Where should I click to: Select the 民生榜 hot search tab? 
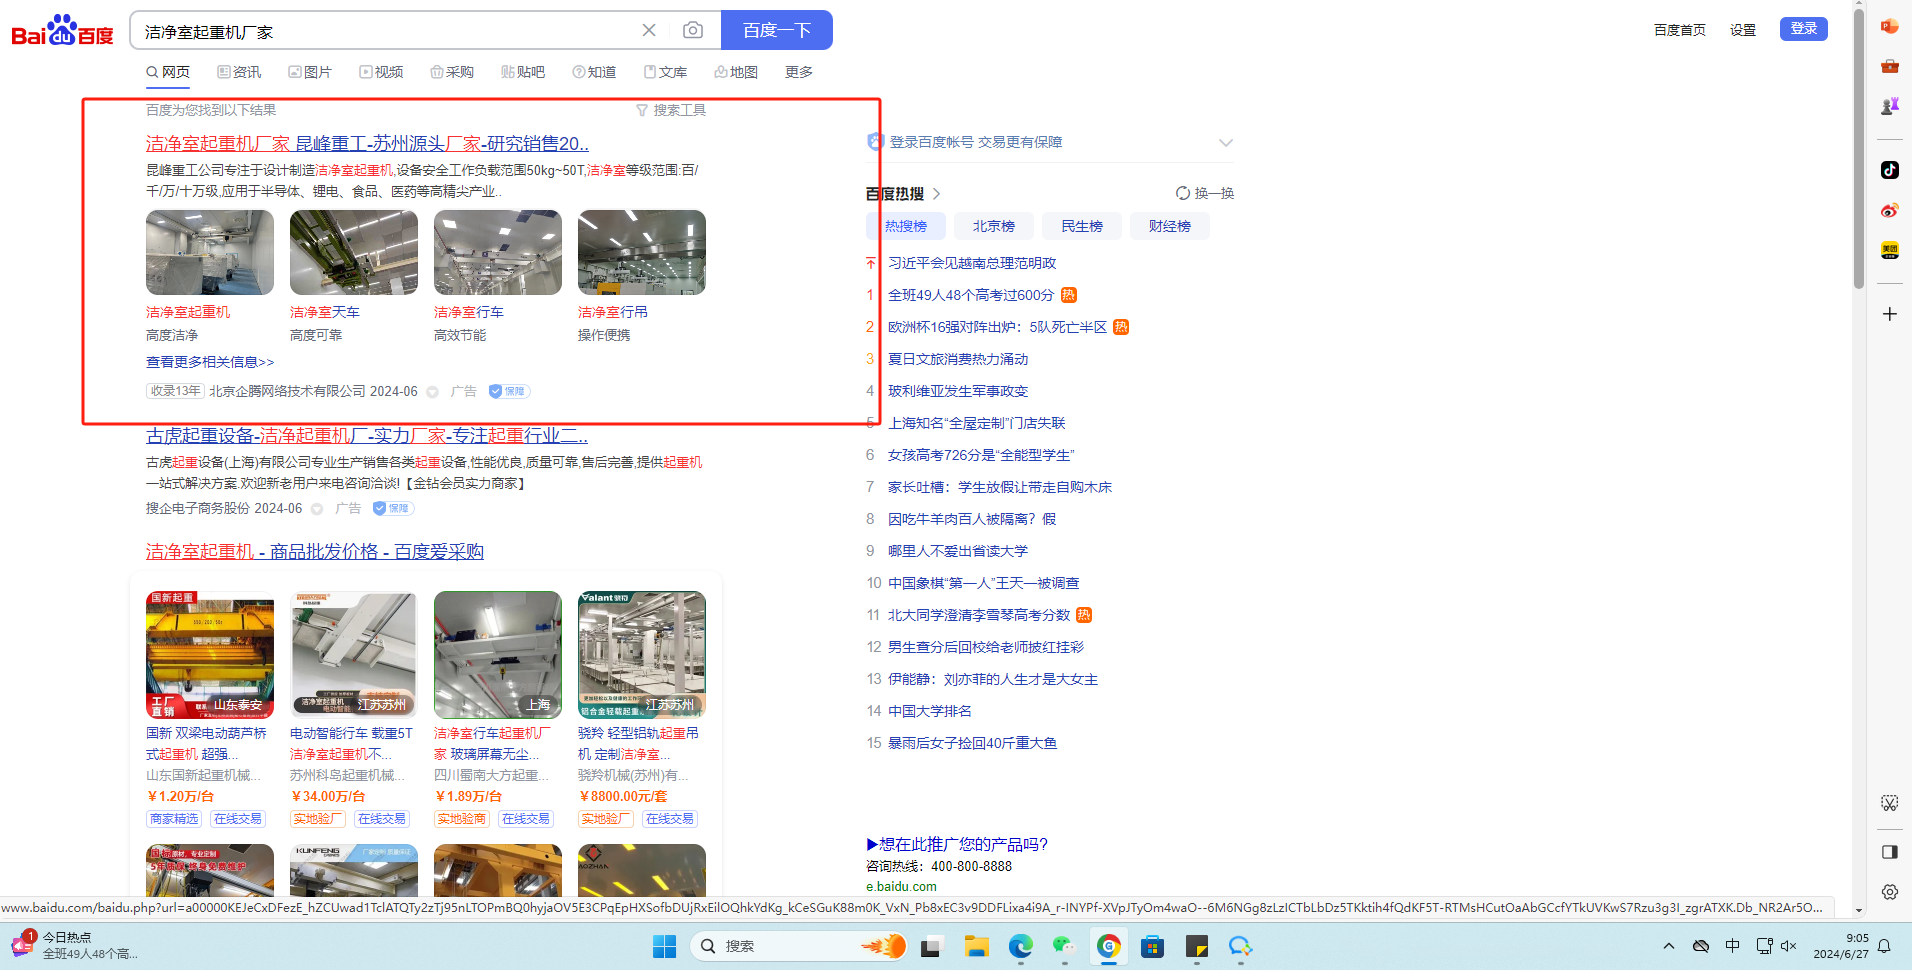point(1082,226)
